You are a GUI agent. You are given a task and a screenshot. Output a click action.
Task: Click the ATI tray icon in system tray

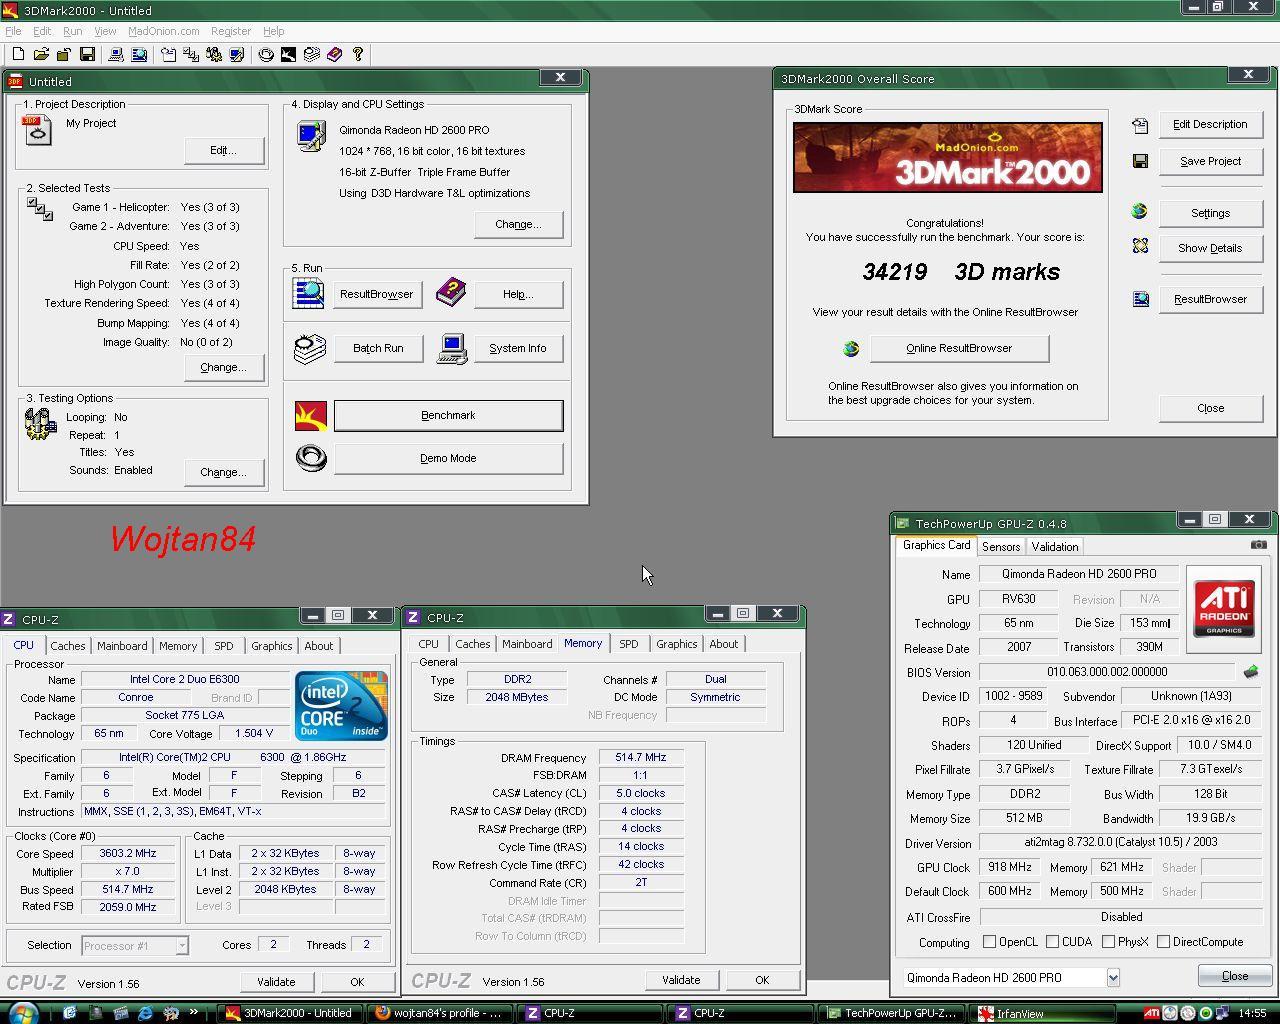pyautogui.click(x=1152, y=1013)
